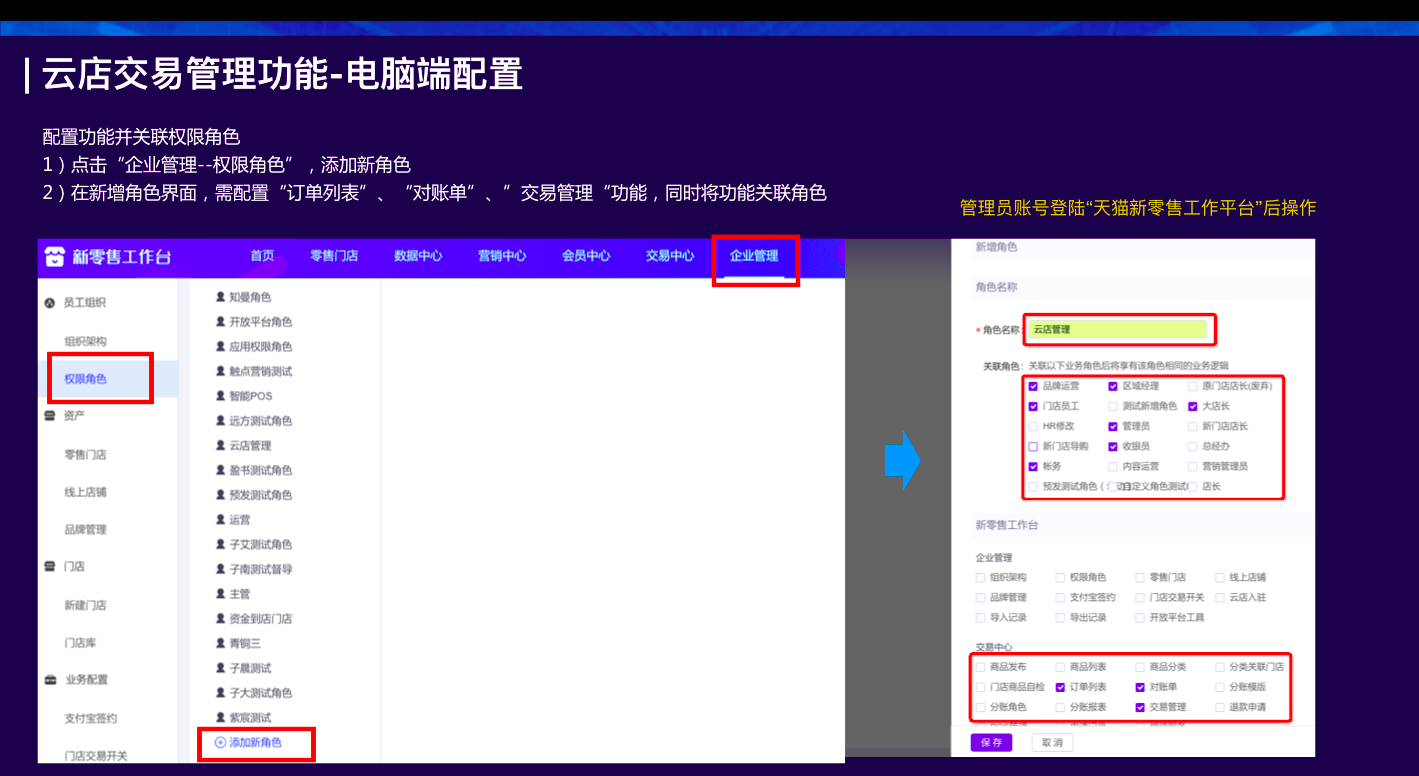Screen dimensions: 1419x776
Task: Check the 内容运营 checkbox
Action: [x=1113, y=466]
